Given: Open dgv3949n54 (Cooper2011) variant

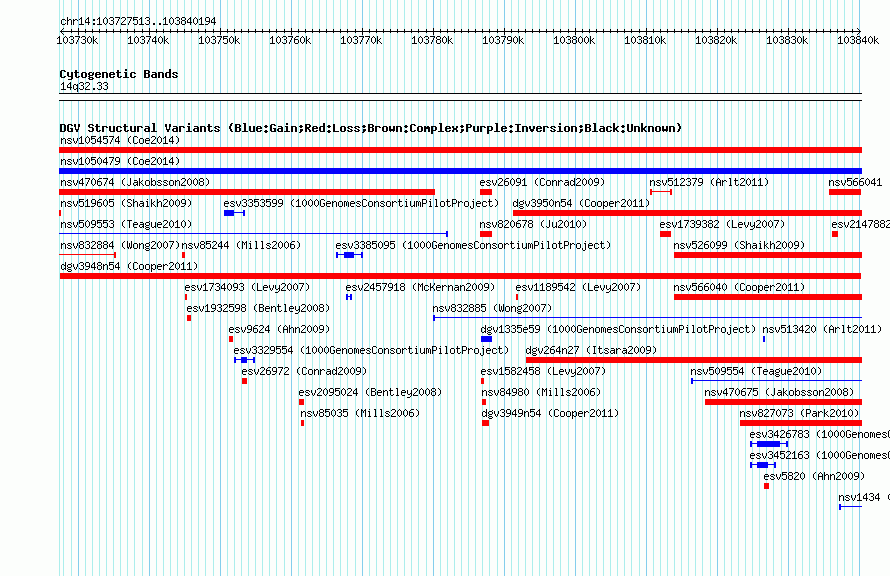Looking at the screenshot, I should 550,413.
